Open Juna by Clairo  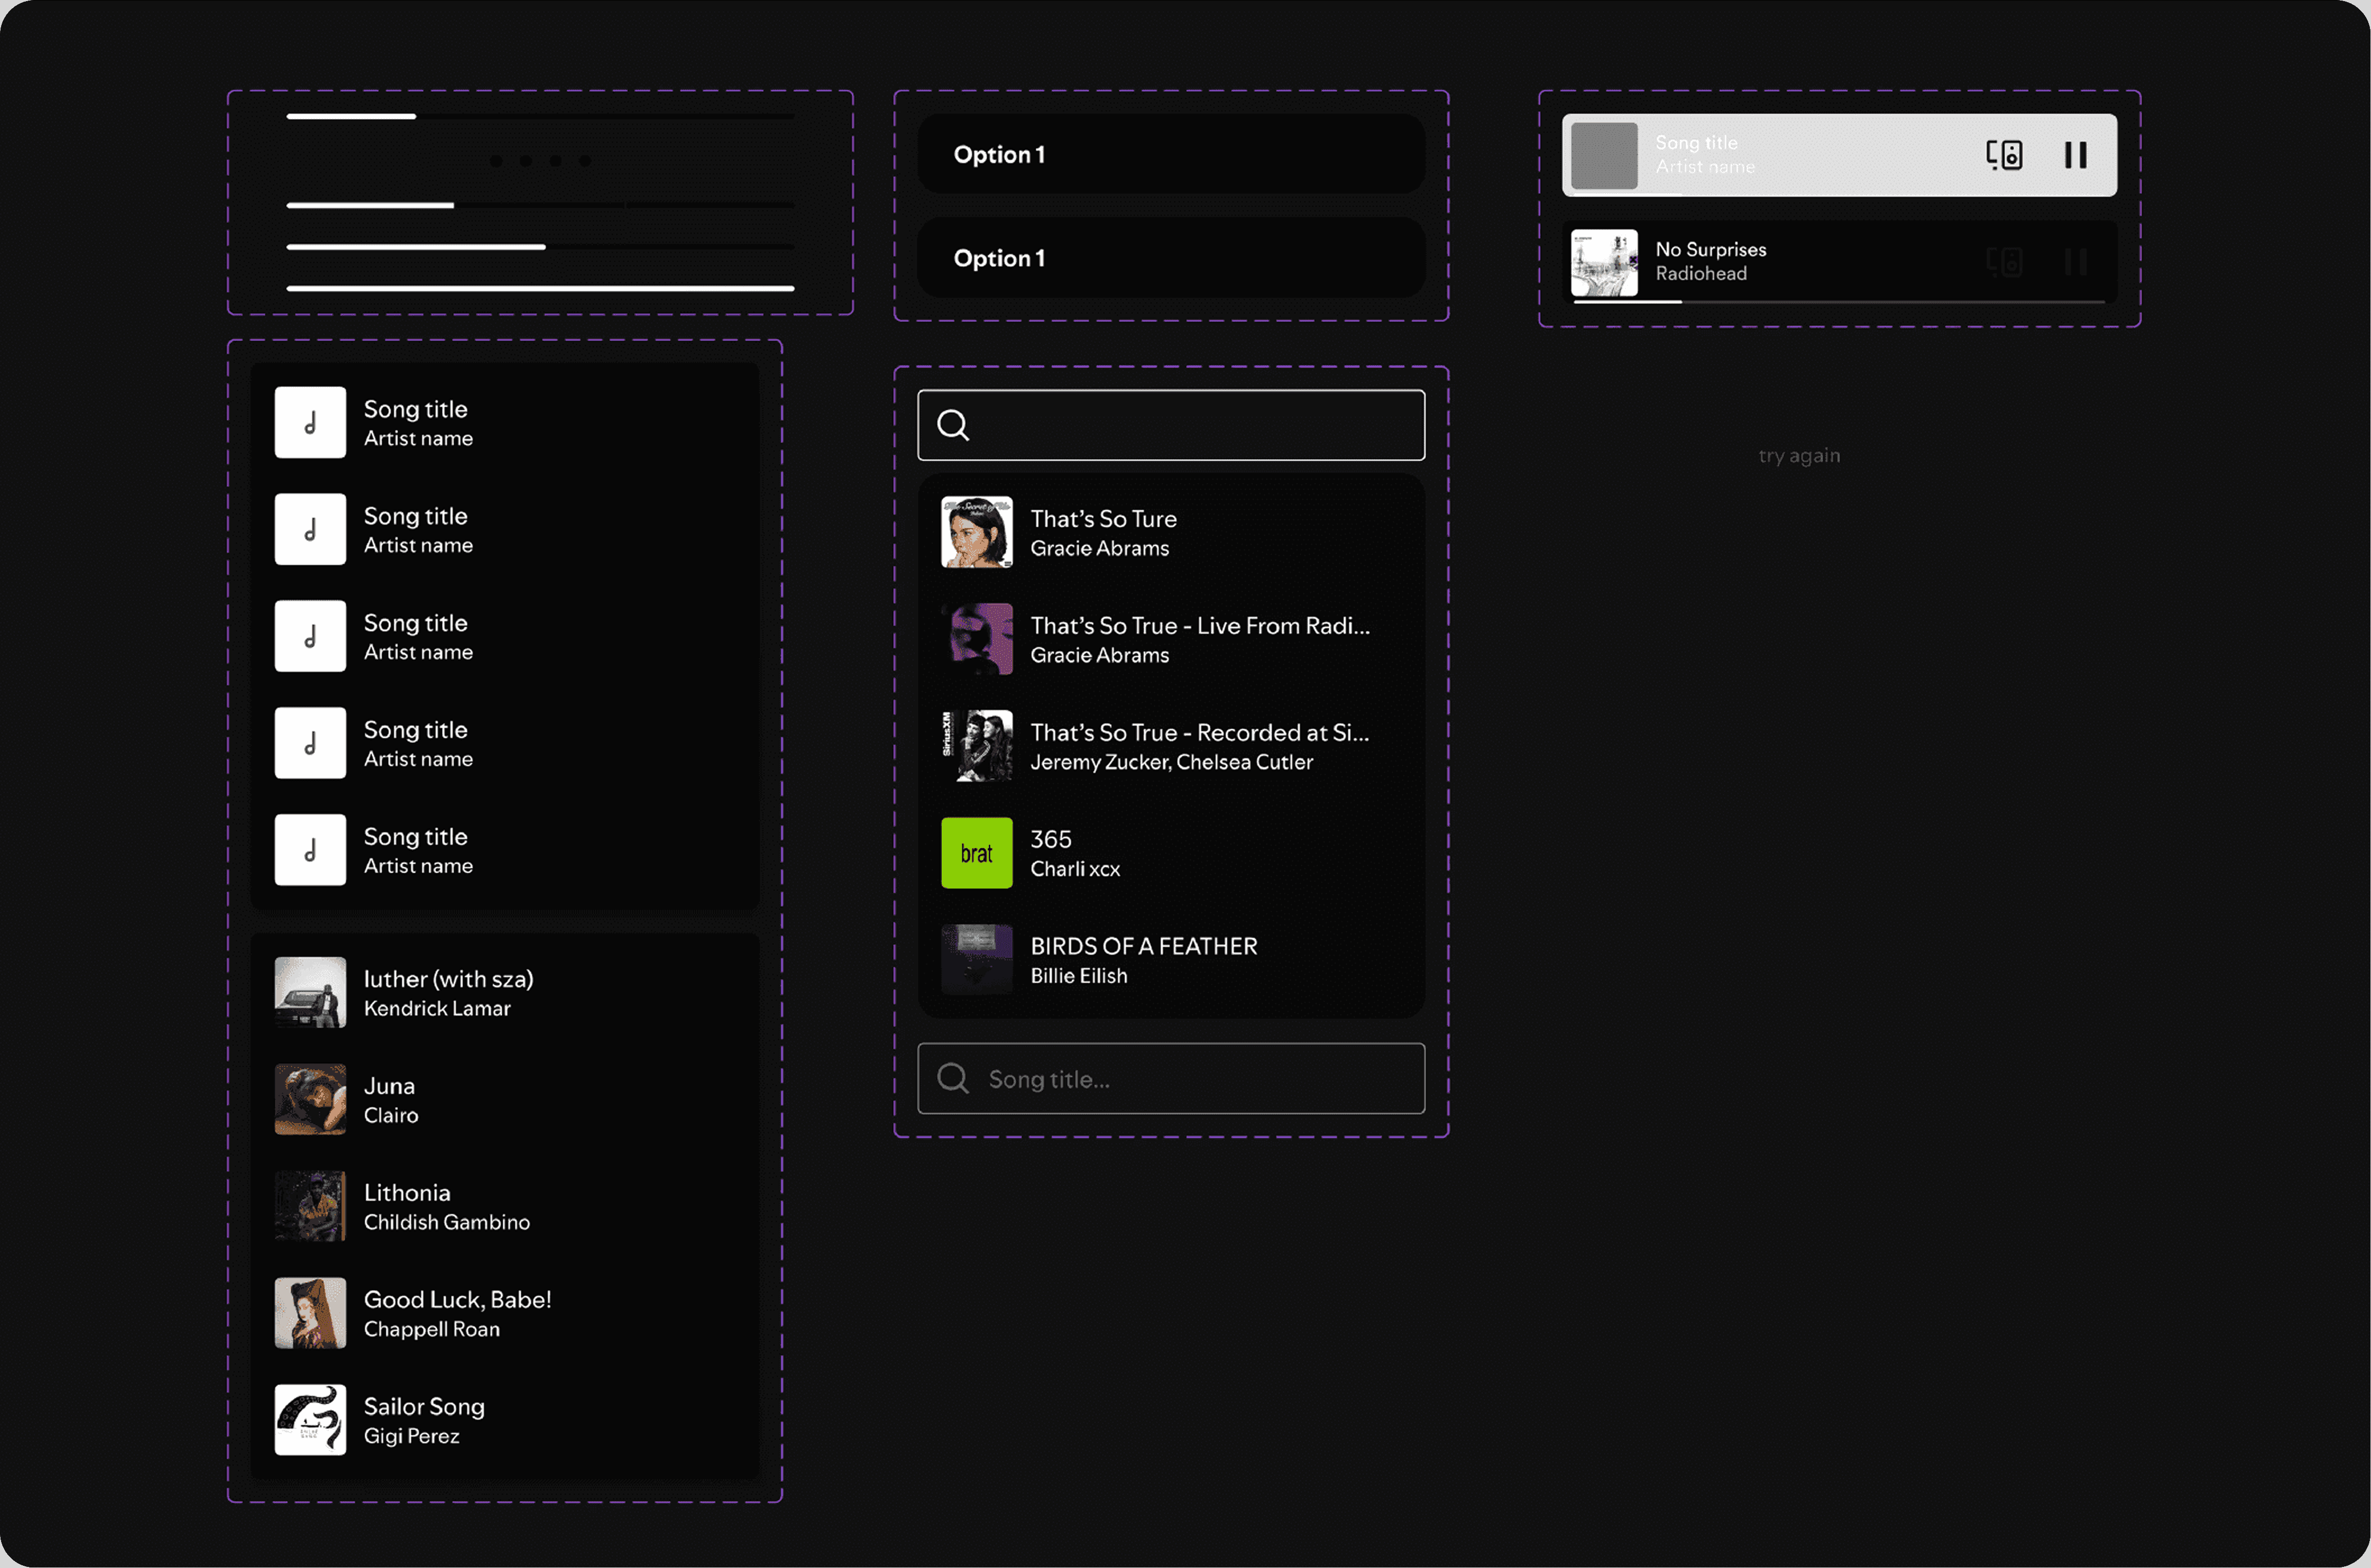[x=390, y=1099]
